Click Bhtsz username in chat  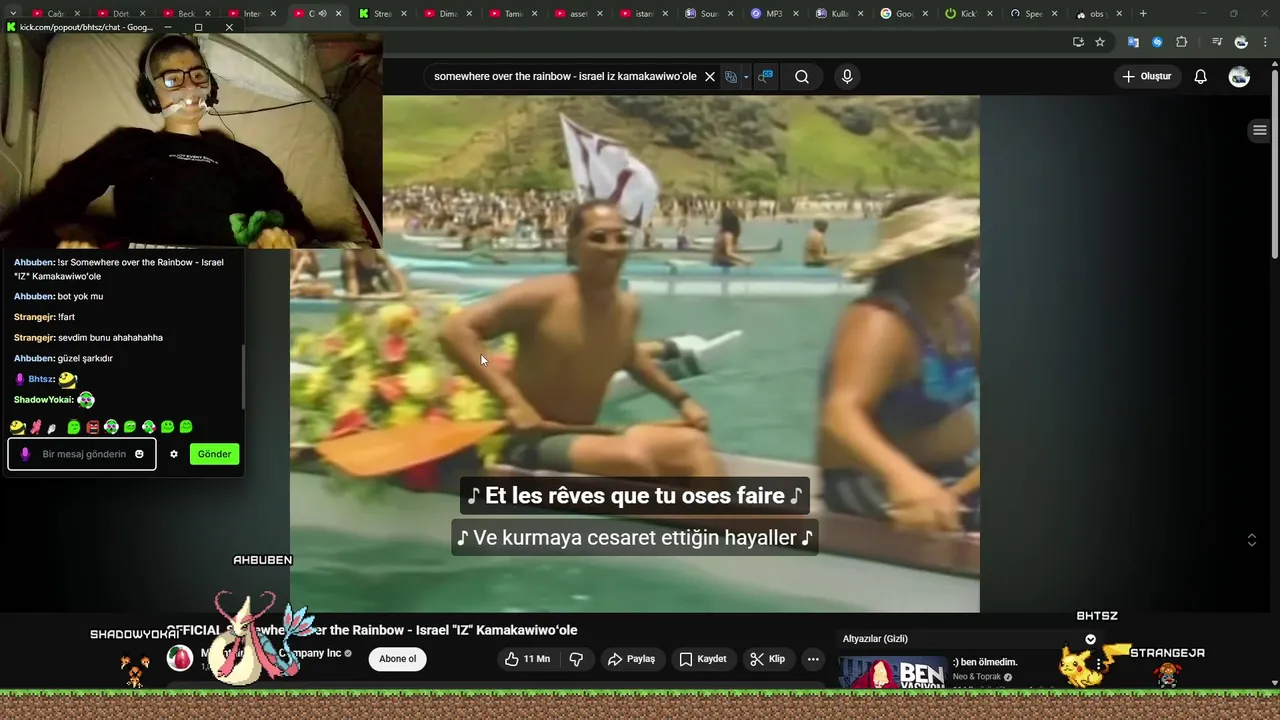coord(41,379)
